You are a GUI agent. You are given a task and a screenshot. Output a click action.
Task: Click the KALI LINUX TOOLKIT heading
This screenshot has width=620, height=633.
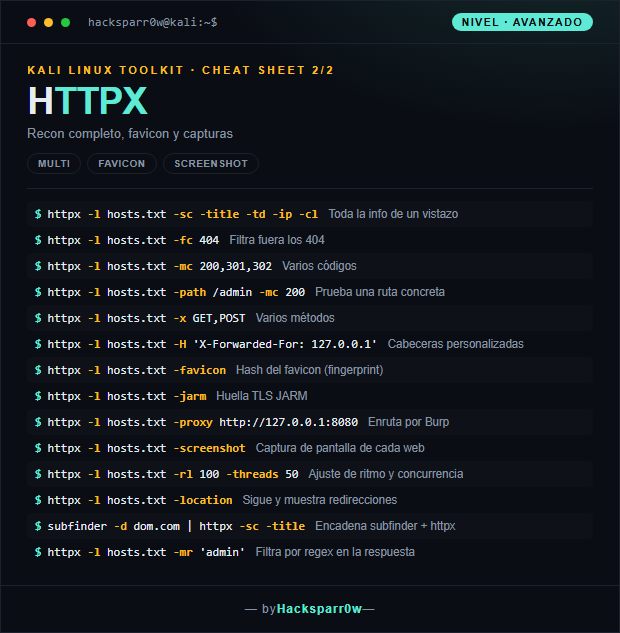coord(180,70)
